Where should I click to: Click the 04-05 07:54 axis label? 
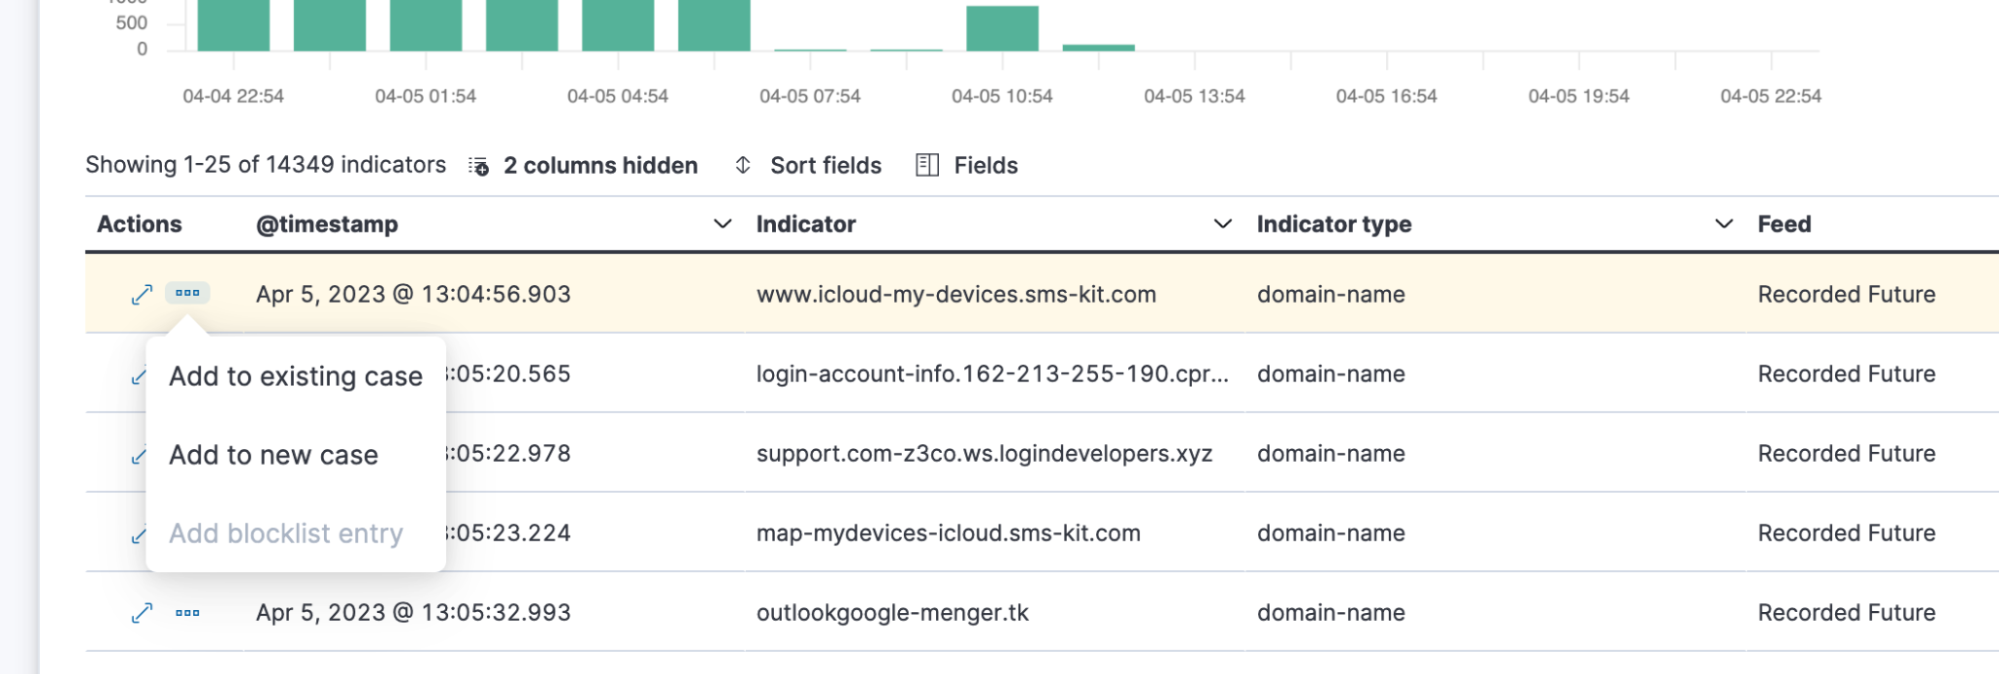click(x=810, y=96)
